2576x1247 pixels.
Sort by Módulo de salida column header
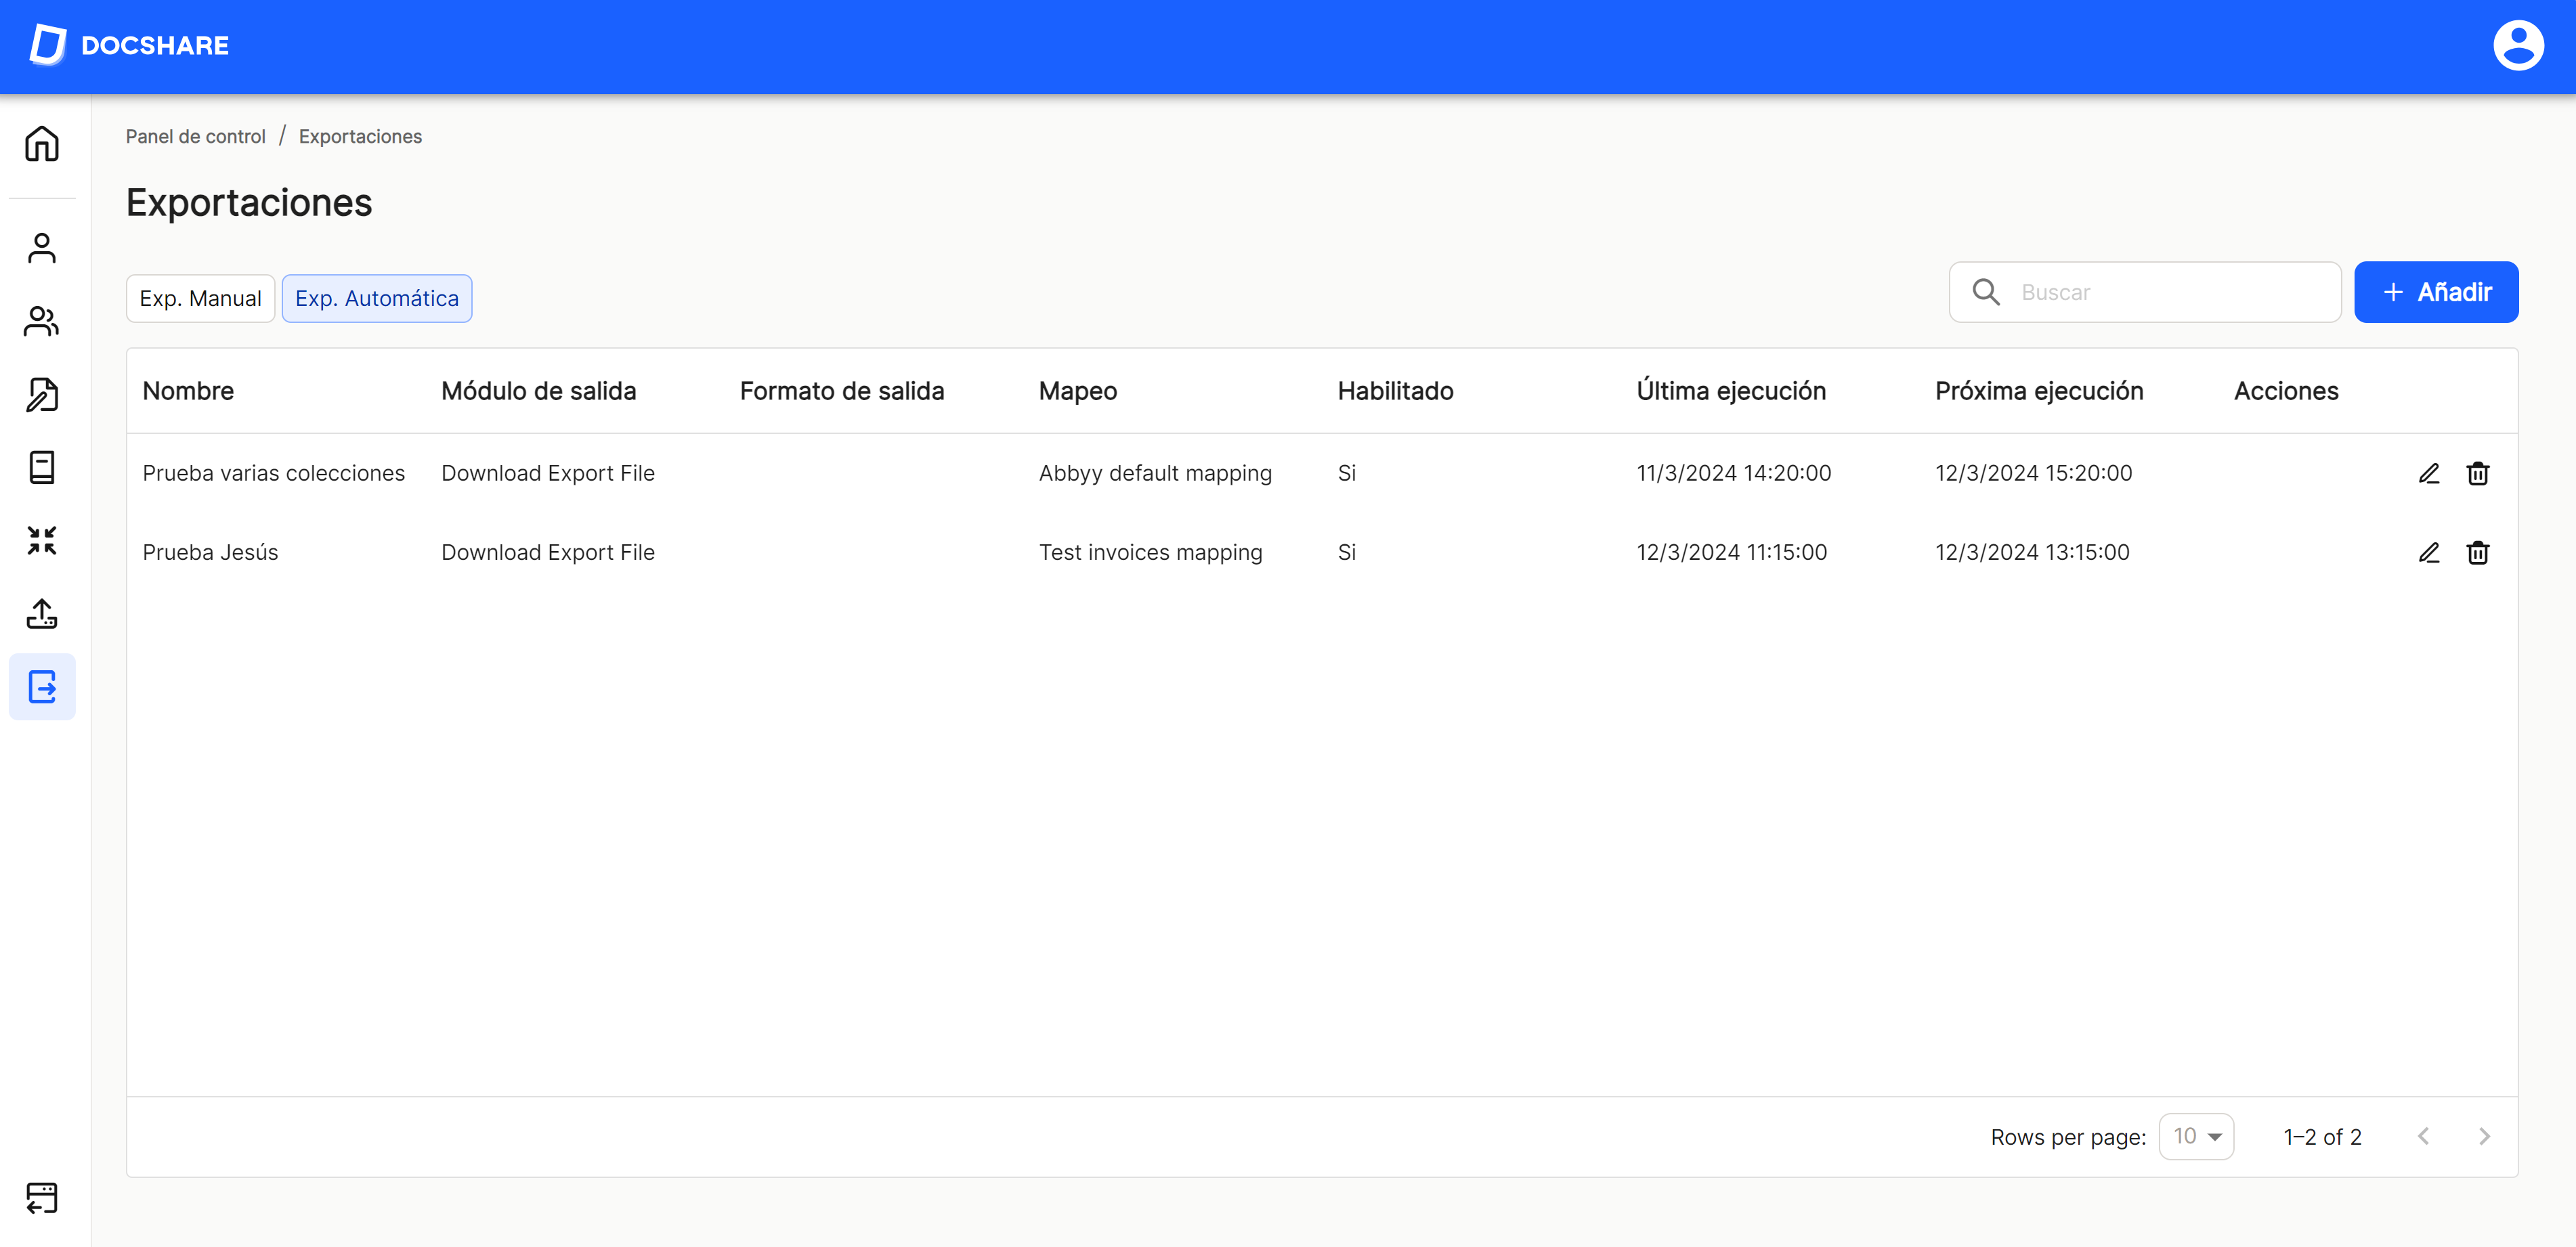pyautogui.click(x=538, y=391)
